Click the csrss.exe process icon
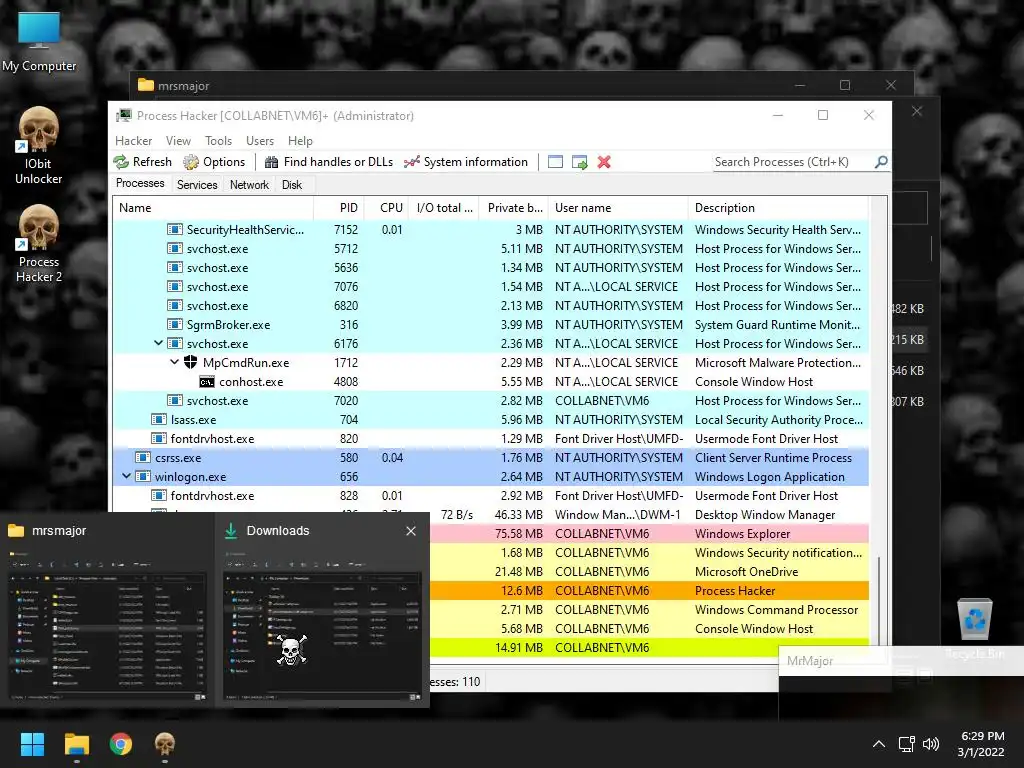This screenshot has width=1024, height=768. click(x=142, y=458)
